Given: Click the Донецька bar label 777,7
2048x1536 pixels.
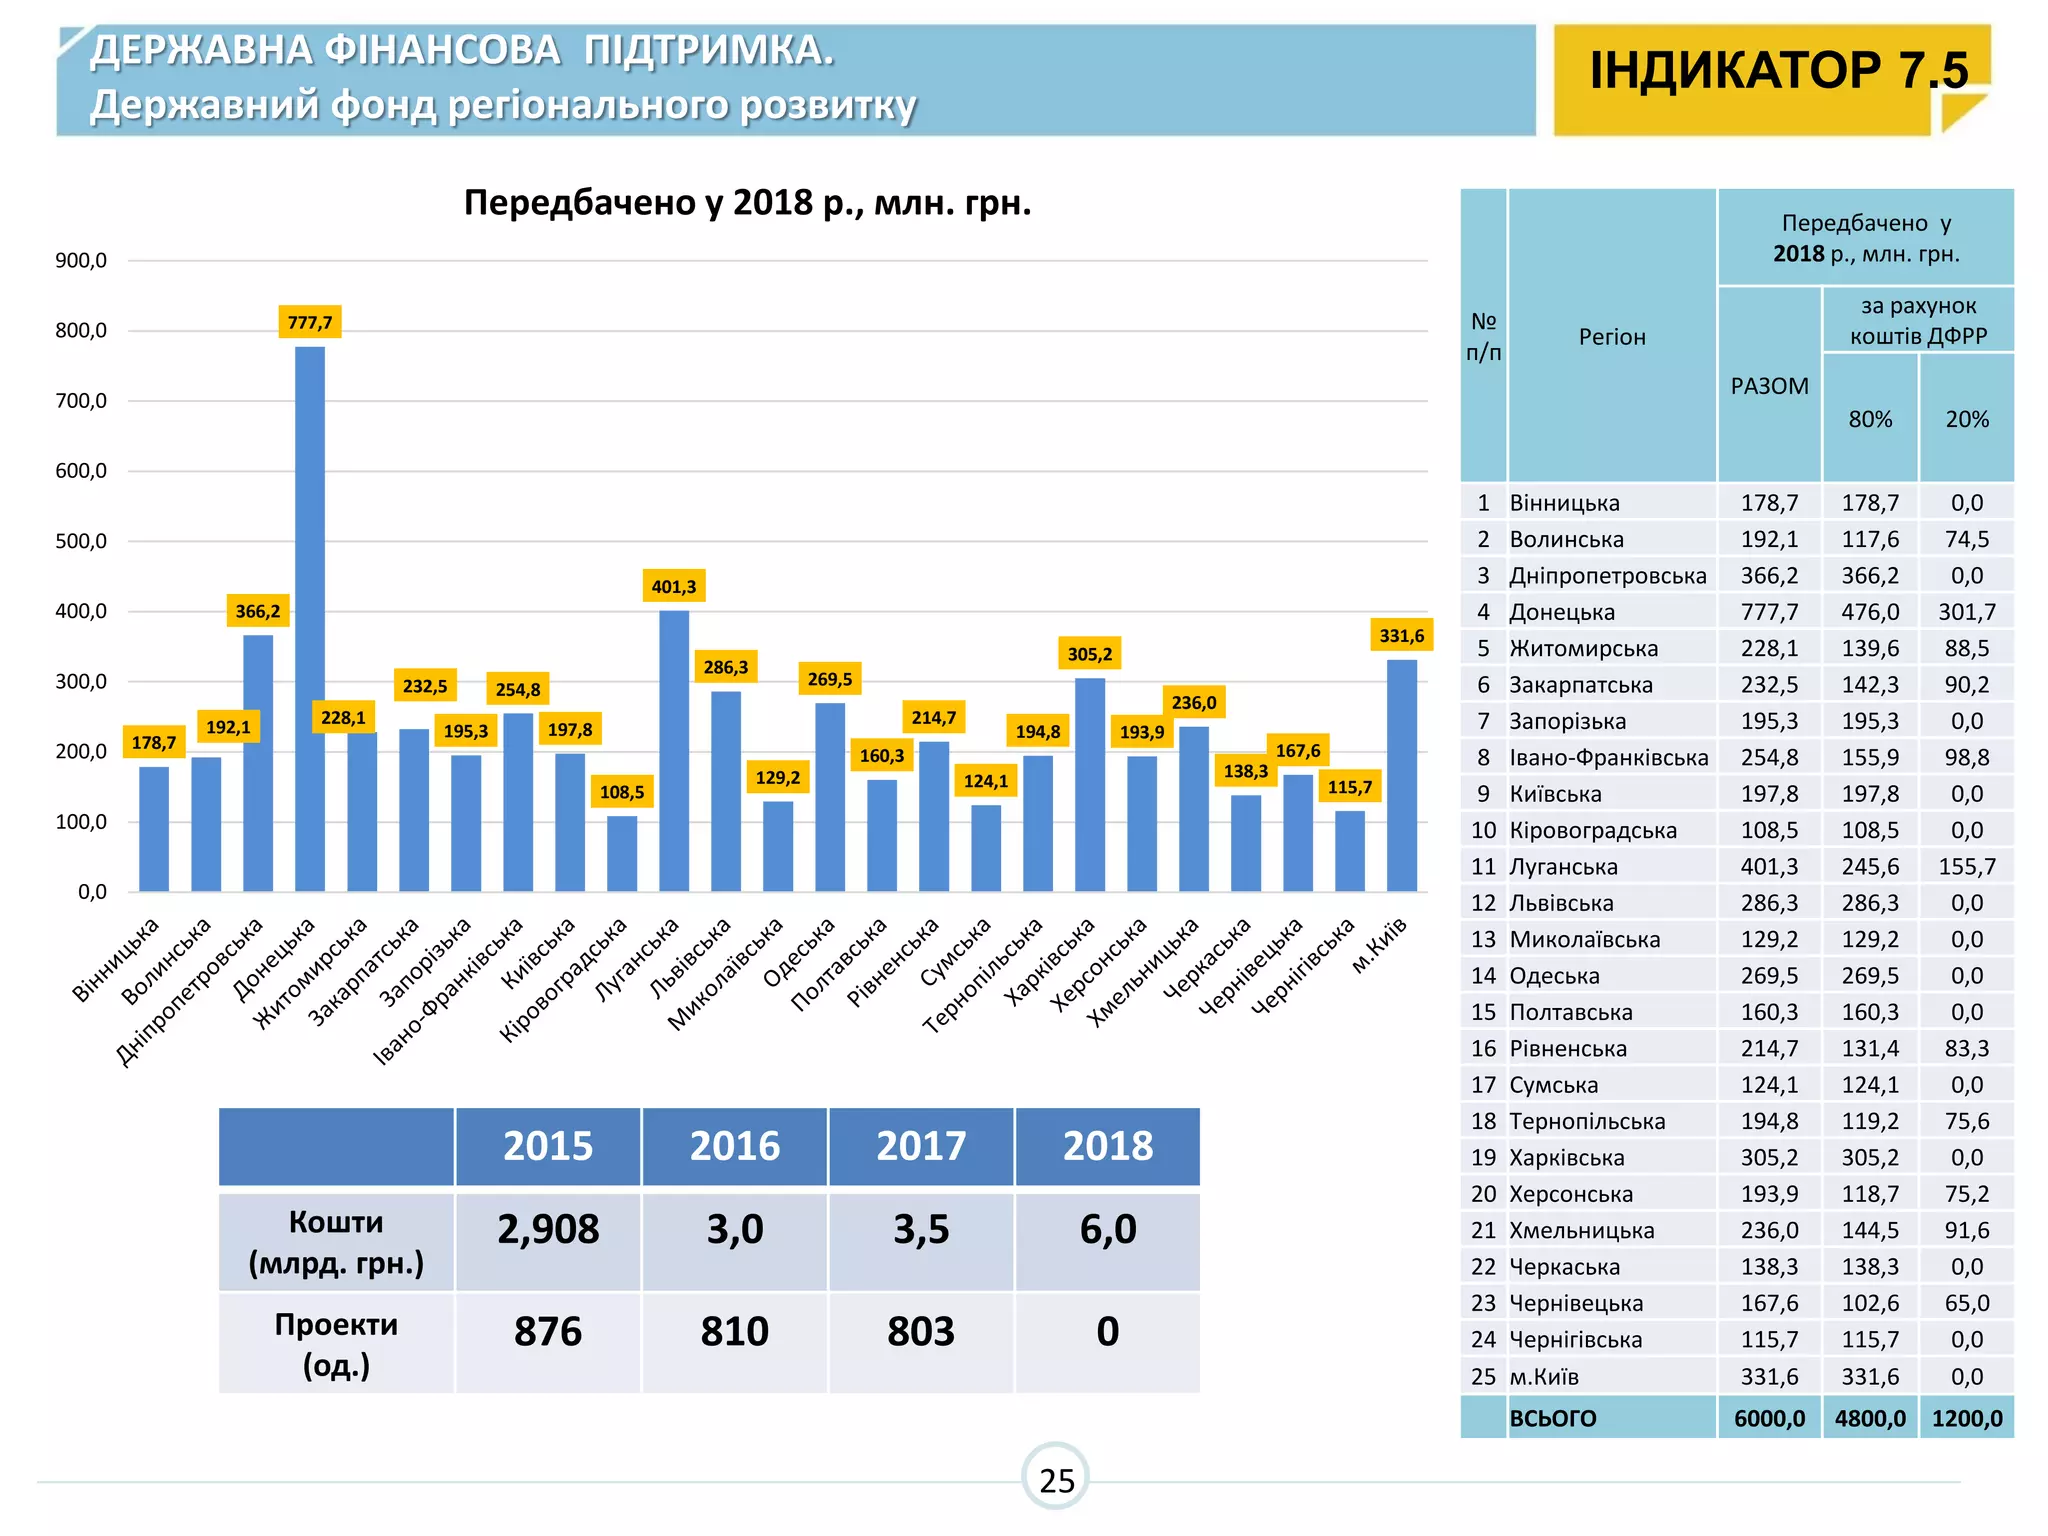Looking at the screenshot, I should [x=310, y=322].
